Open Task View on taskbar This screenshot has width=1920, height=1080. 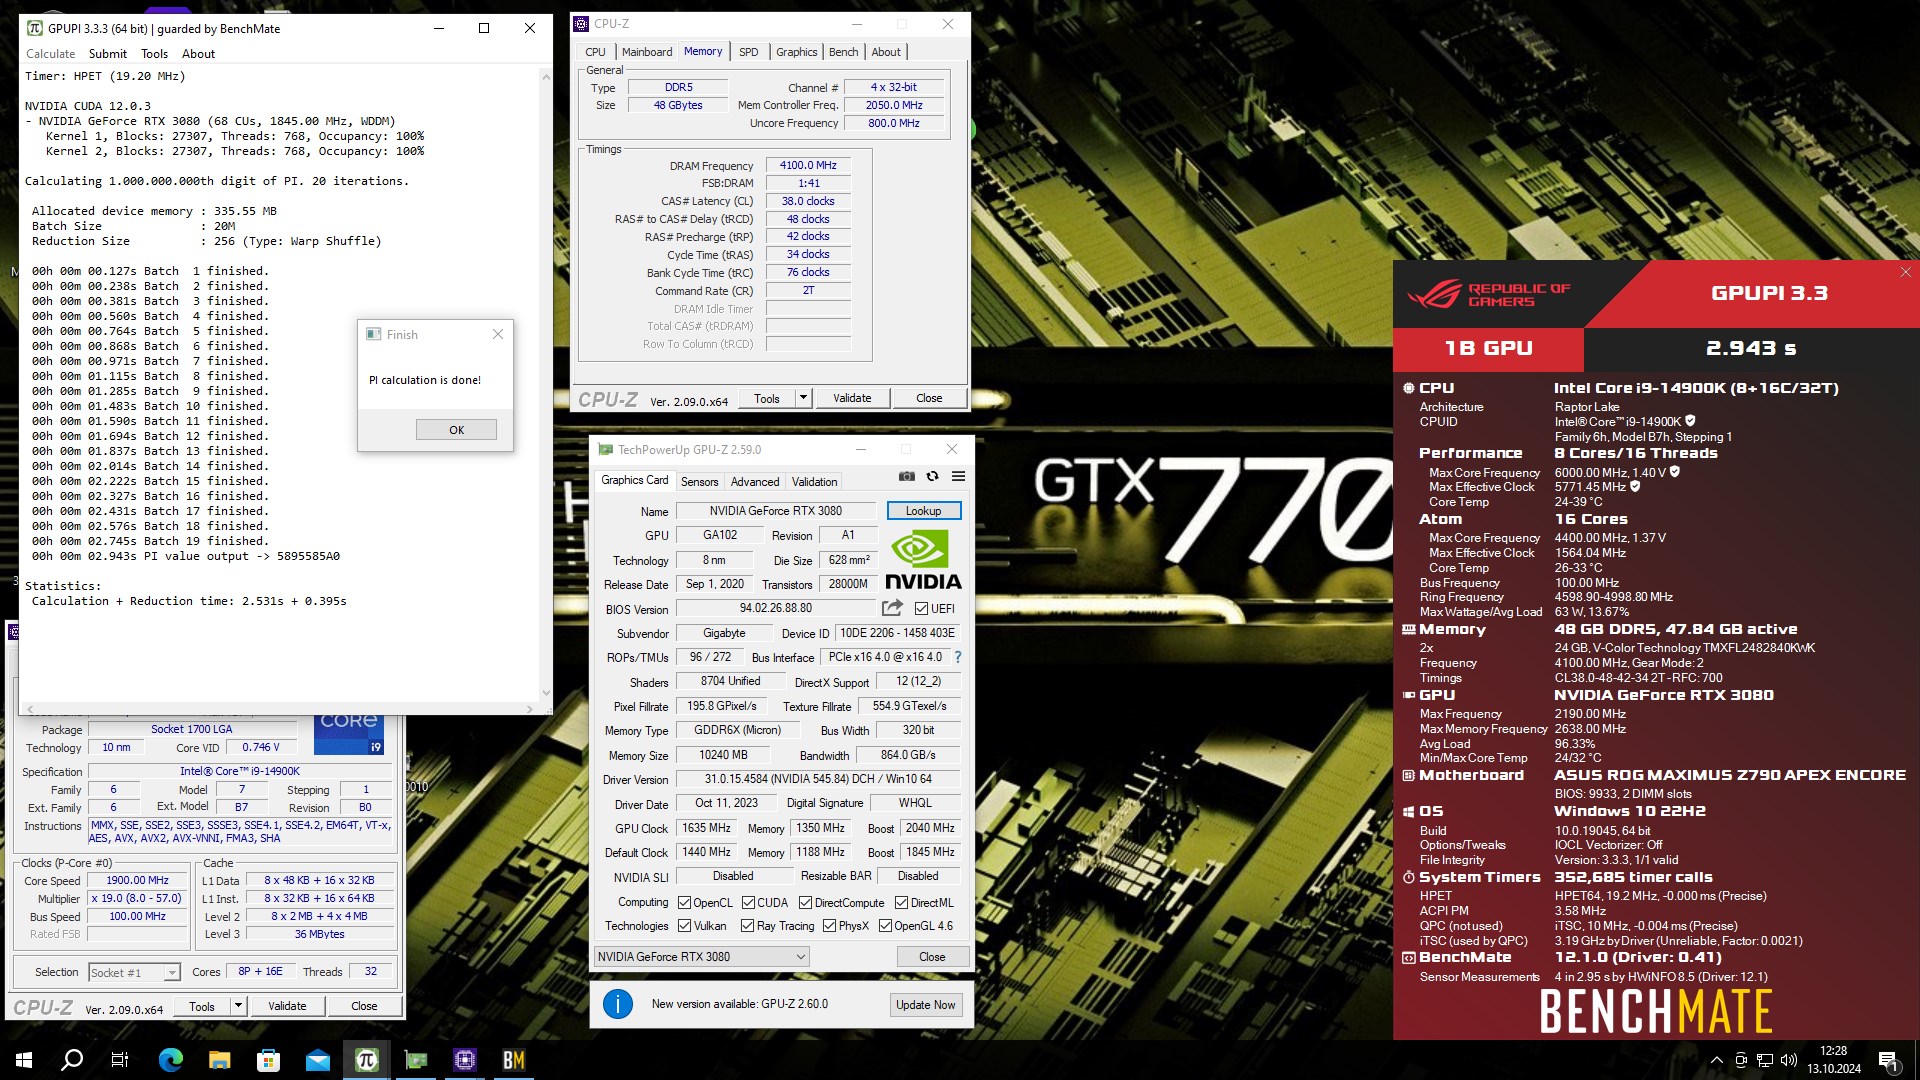point(120,1060)
